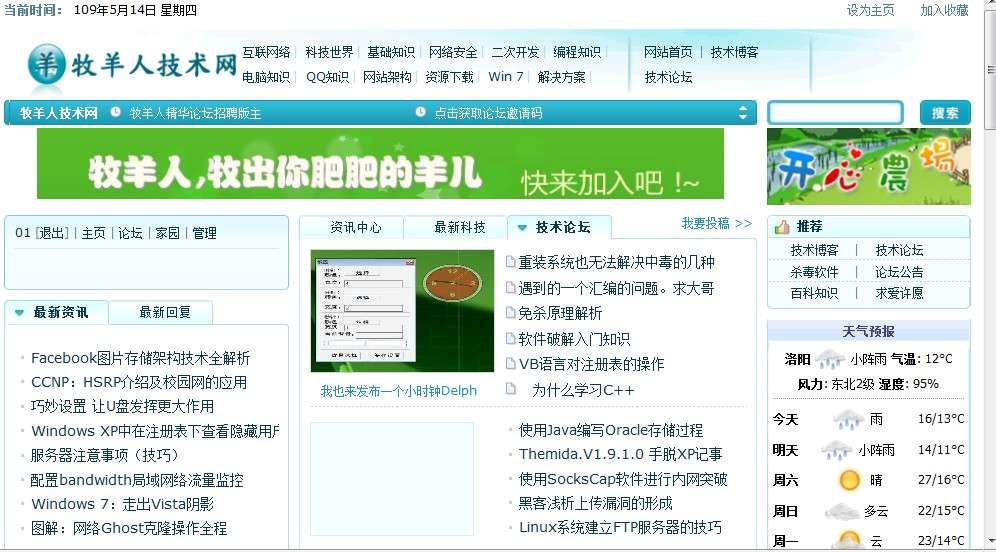Click the document icon beside 免杀原理解析
Screen dimensions: 996x552
[511, 313]
